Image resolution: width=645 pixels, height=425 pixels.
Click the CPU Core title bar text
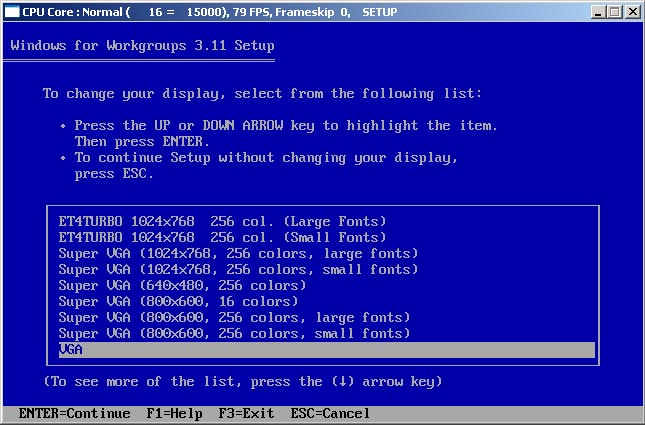(x=210, y=12)
